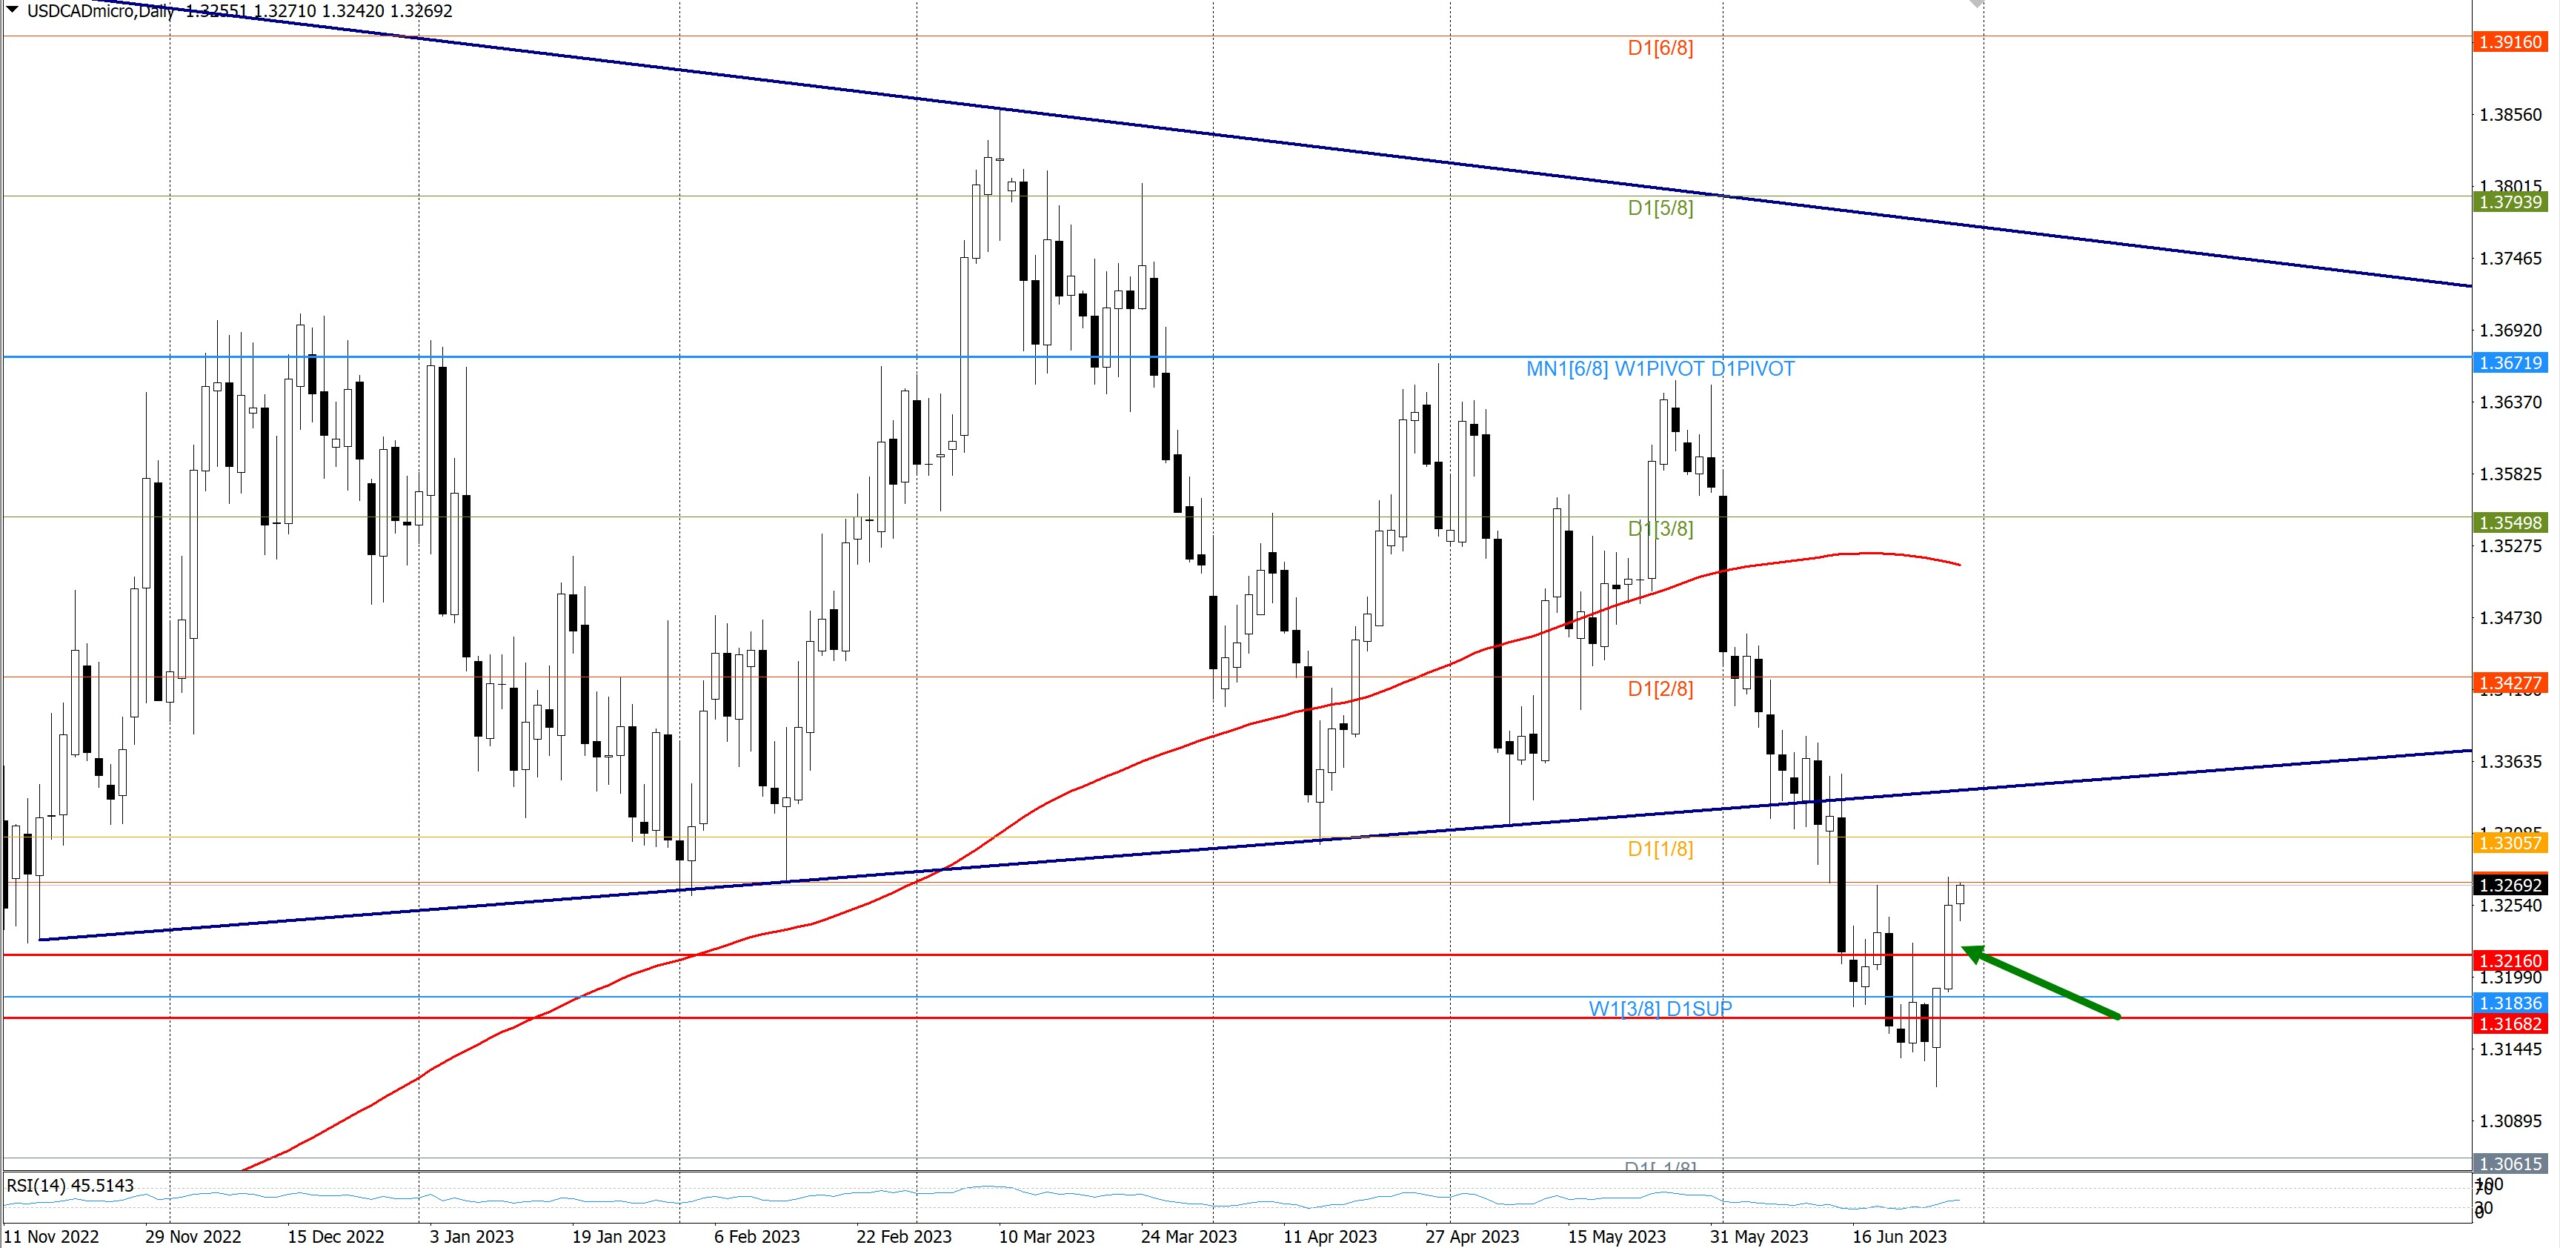2560x1248 pixels.
Task: Select the blue 1.36719 price tag
Action: tap(2510, 363)
